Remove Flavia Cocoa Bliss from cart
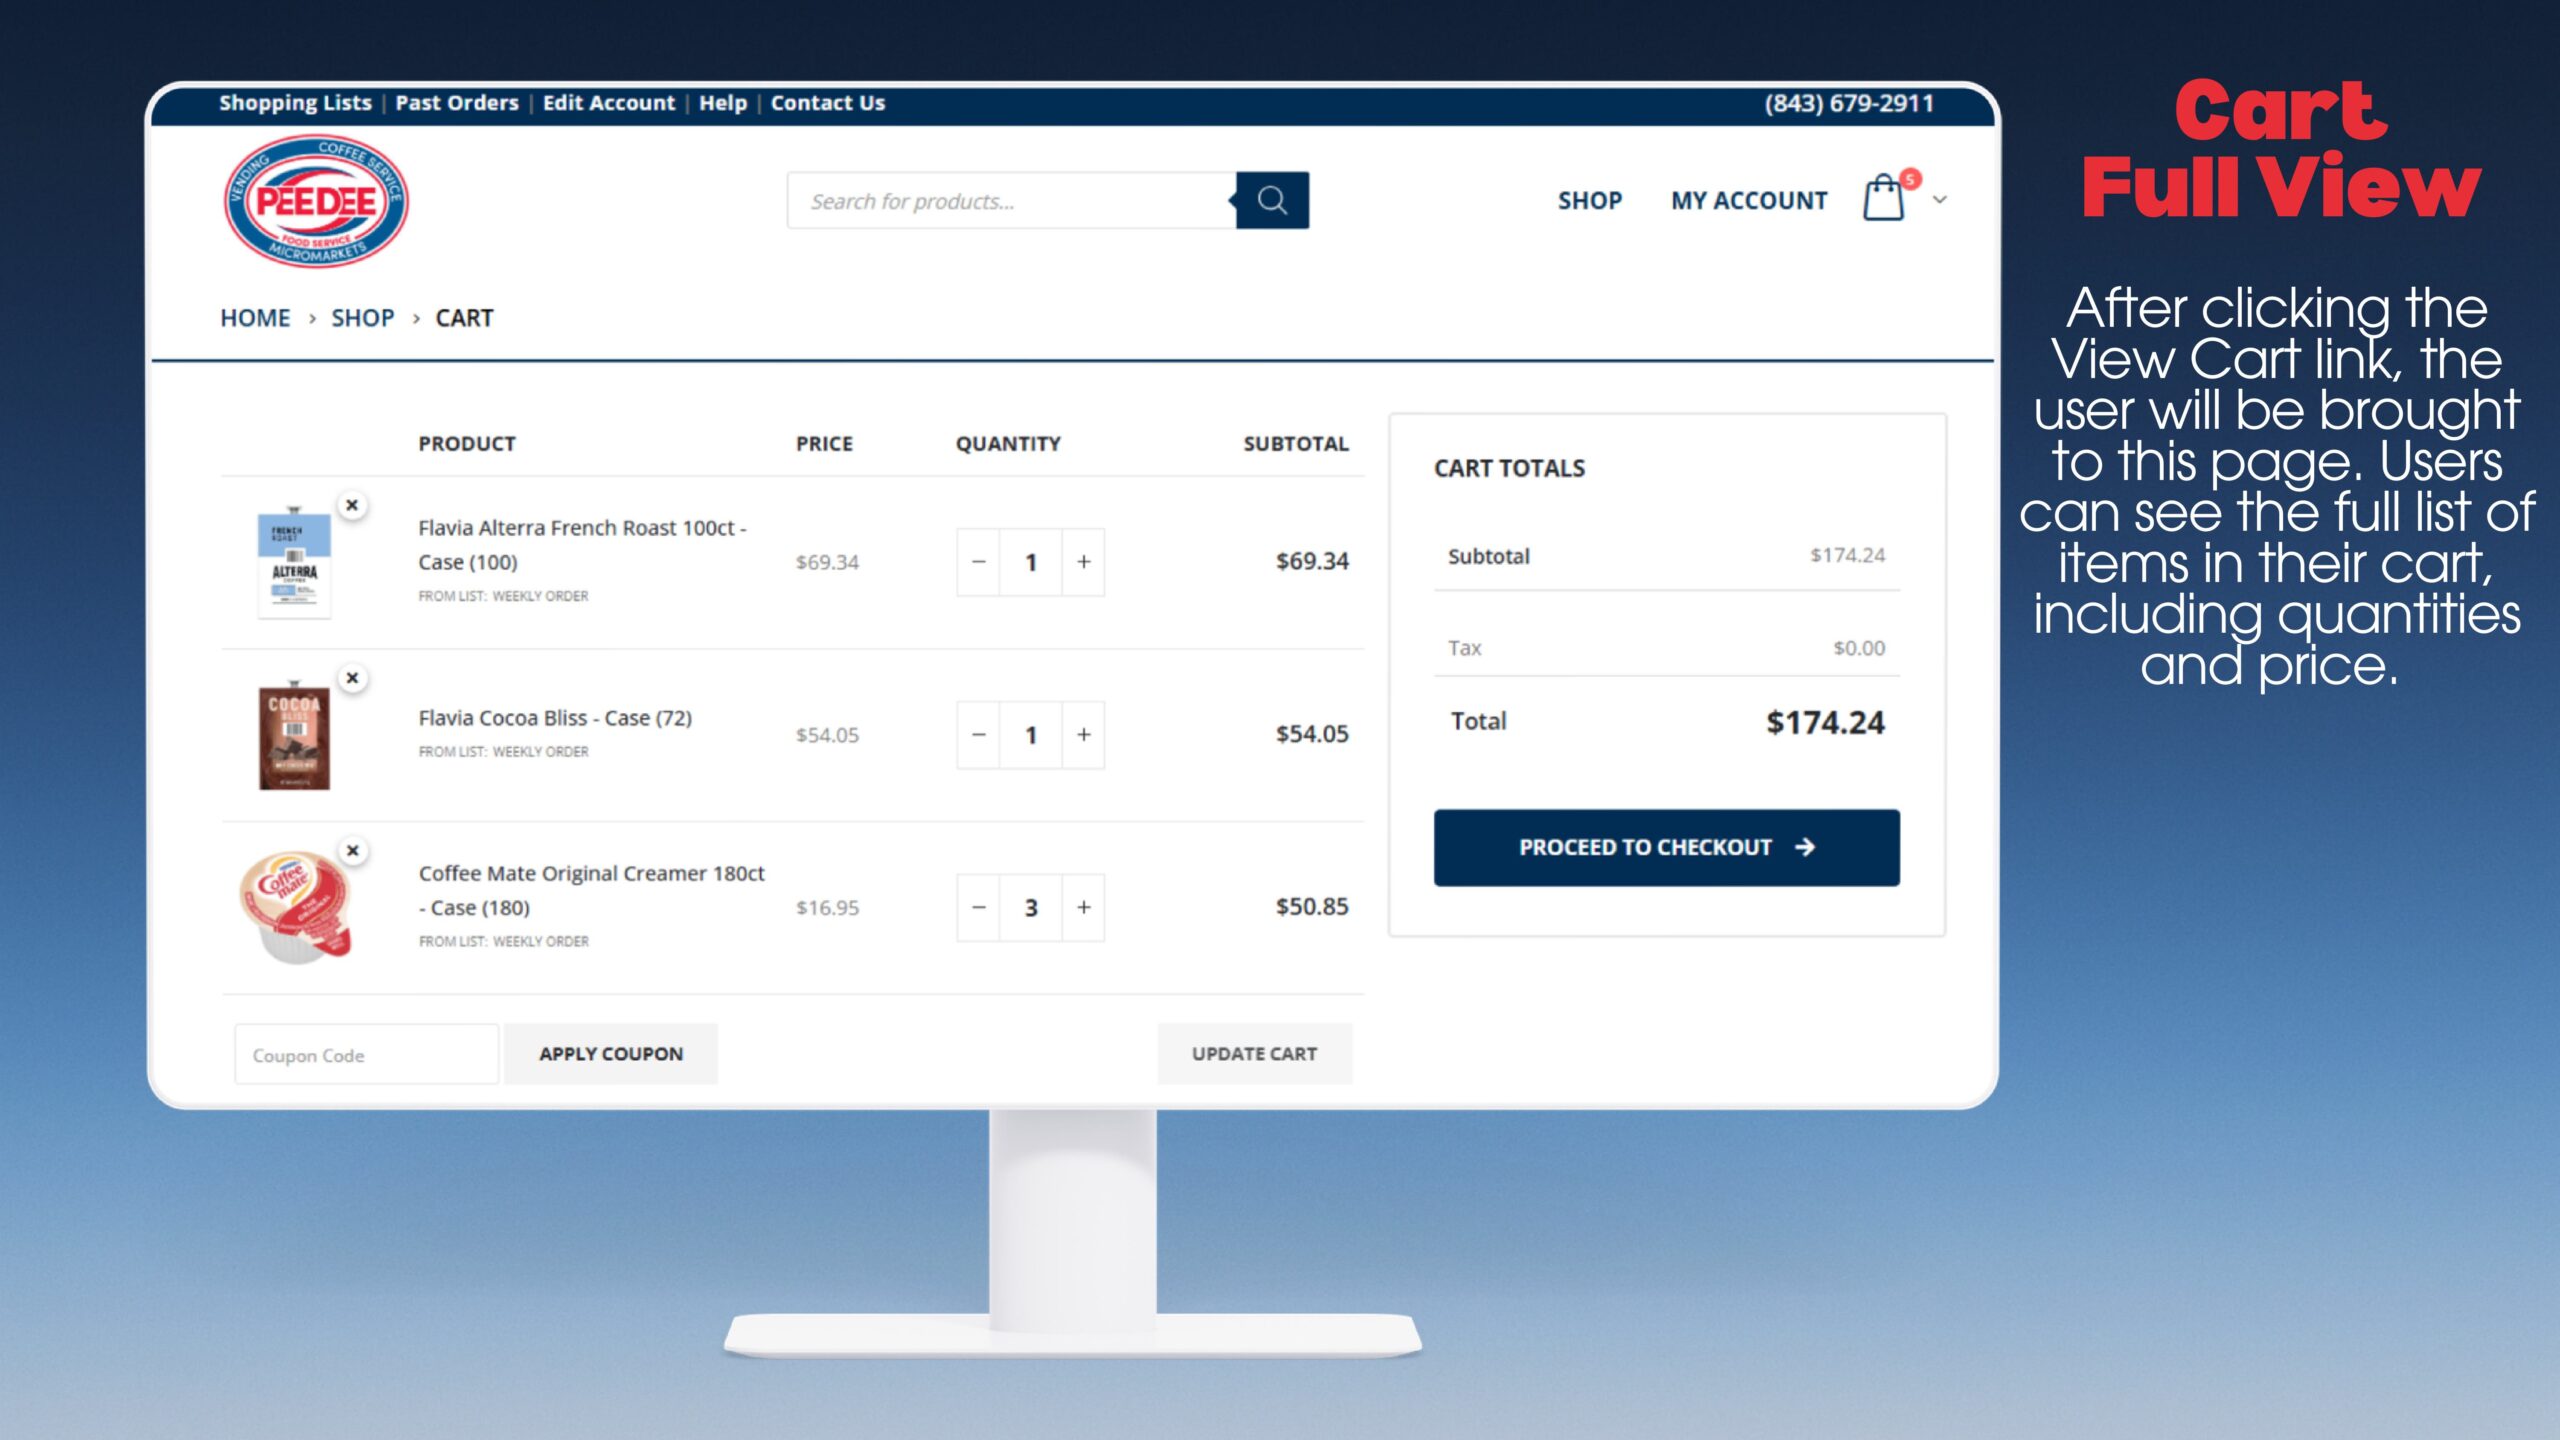2560x1440 pixels. point(352,678)
